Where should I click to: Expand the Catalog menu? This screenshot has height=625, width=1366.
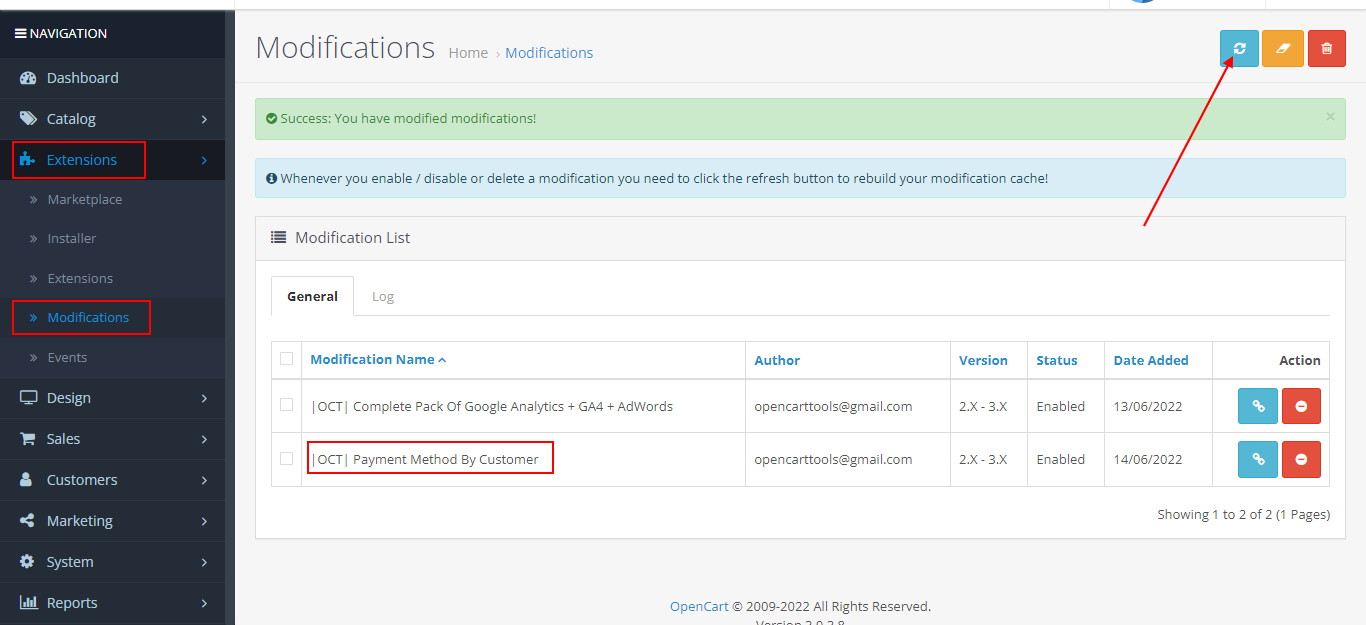[x=71, y=119]
